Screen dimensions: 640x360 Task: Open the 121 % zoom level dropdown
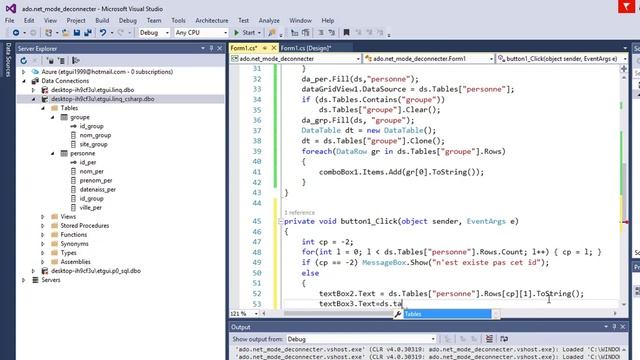click(x=244, y=313)
